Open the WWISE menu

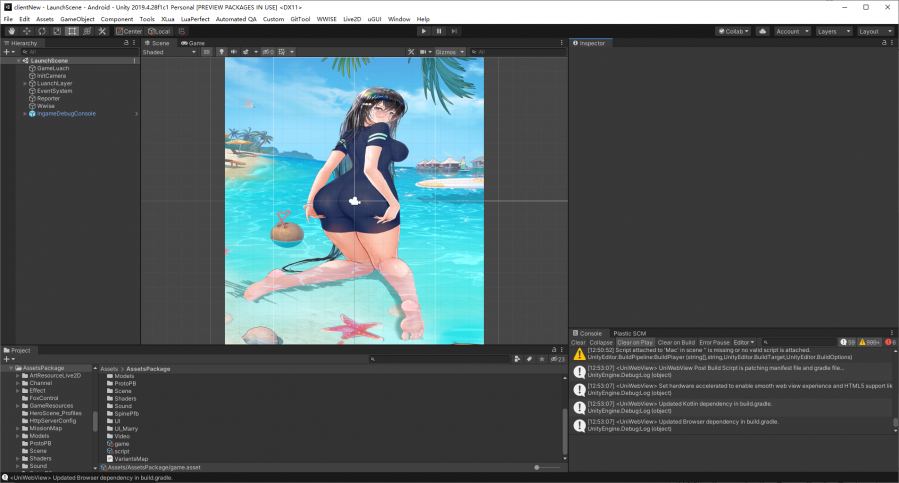tap(327, 19)
